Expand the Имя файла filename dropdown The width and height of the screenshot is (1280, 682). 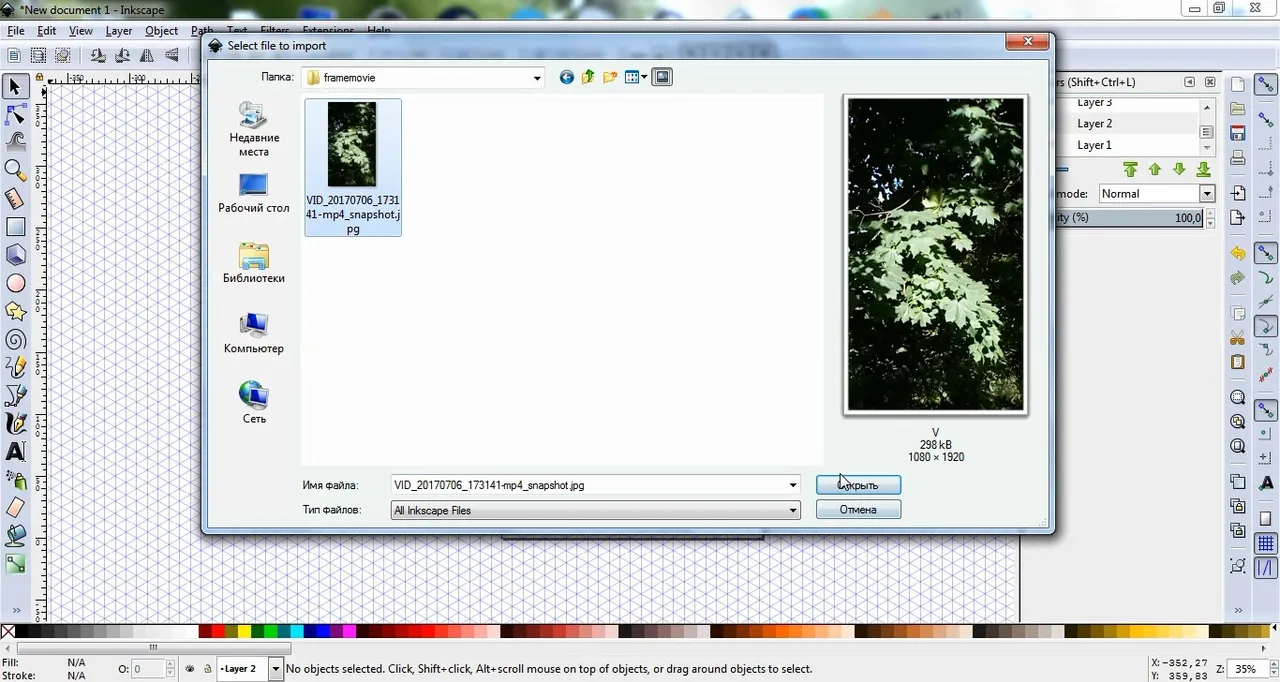tap(792, 485)
